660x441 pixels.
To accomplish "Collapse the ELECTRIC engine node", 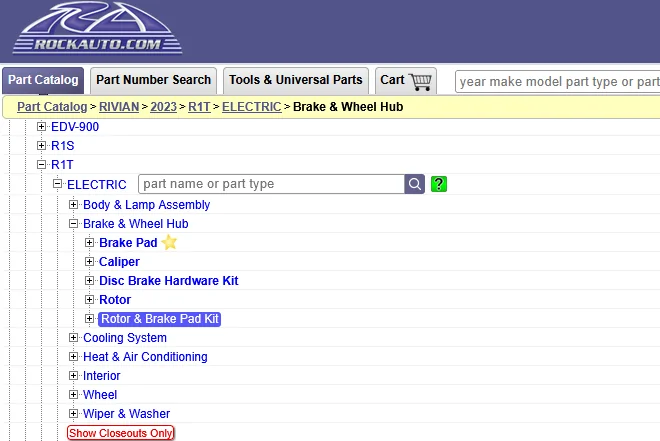I will (57, 184).
